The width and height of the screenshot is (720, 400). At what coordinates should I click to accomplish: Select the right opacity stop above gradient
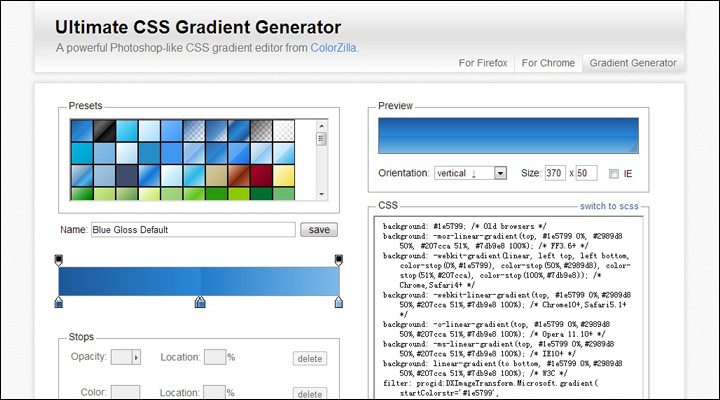[339, 260]
